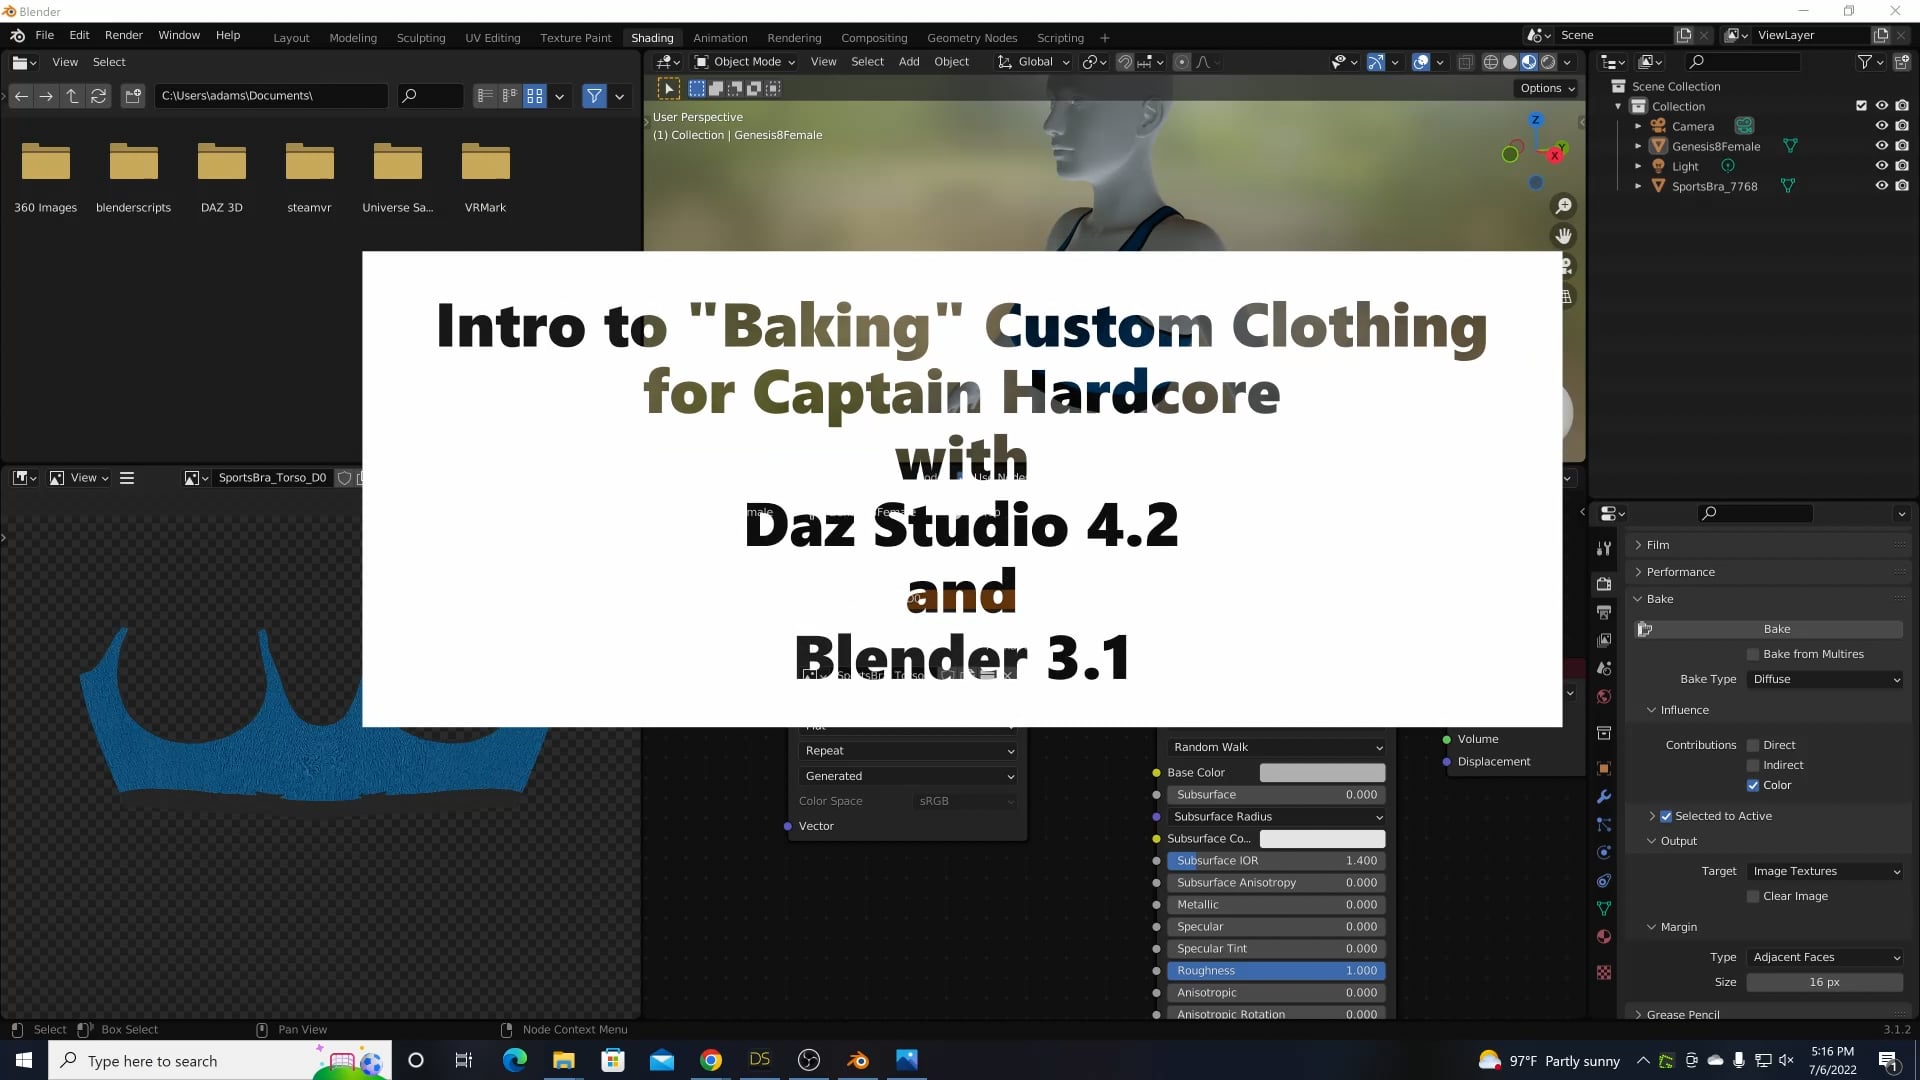
Task: Select rendered viewport shading
Action: [1548, 62]
